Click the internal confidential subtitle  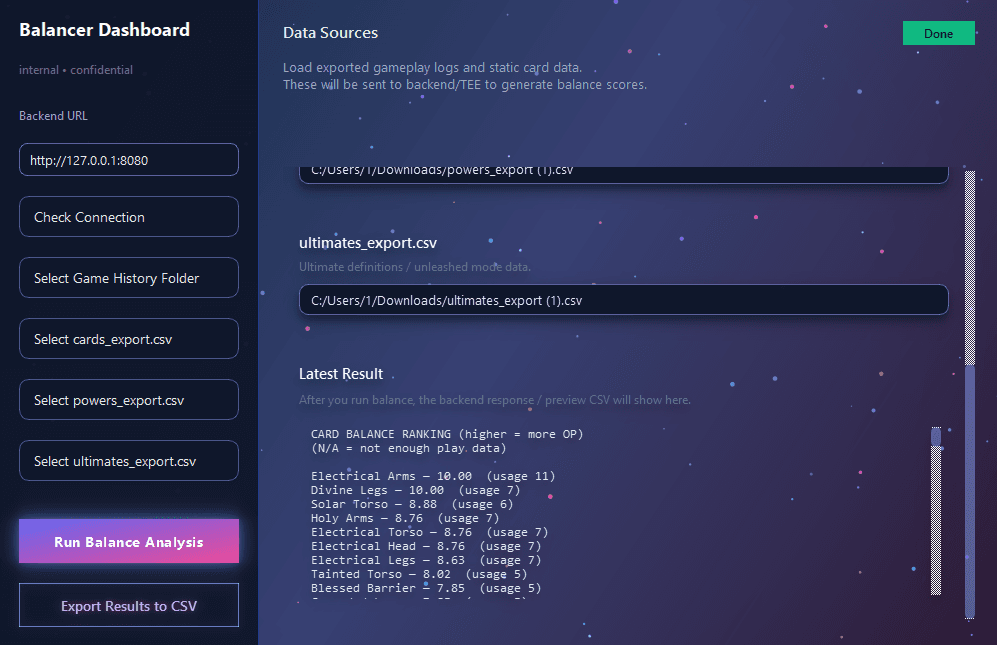[x=66, y=70]
